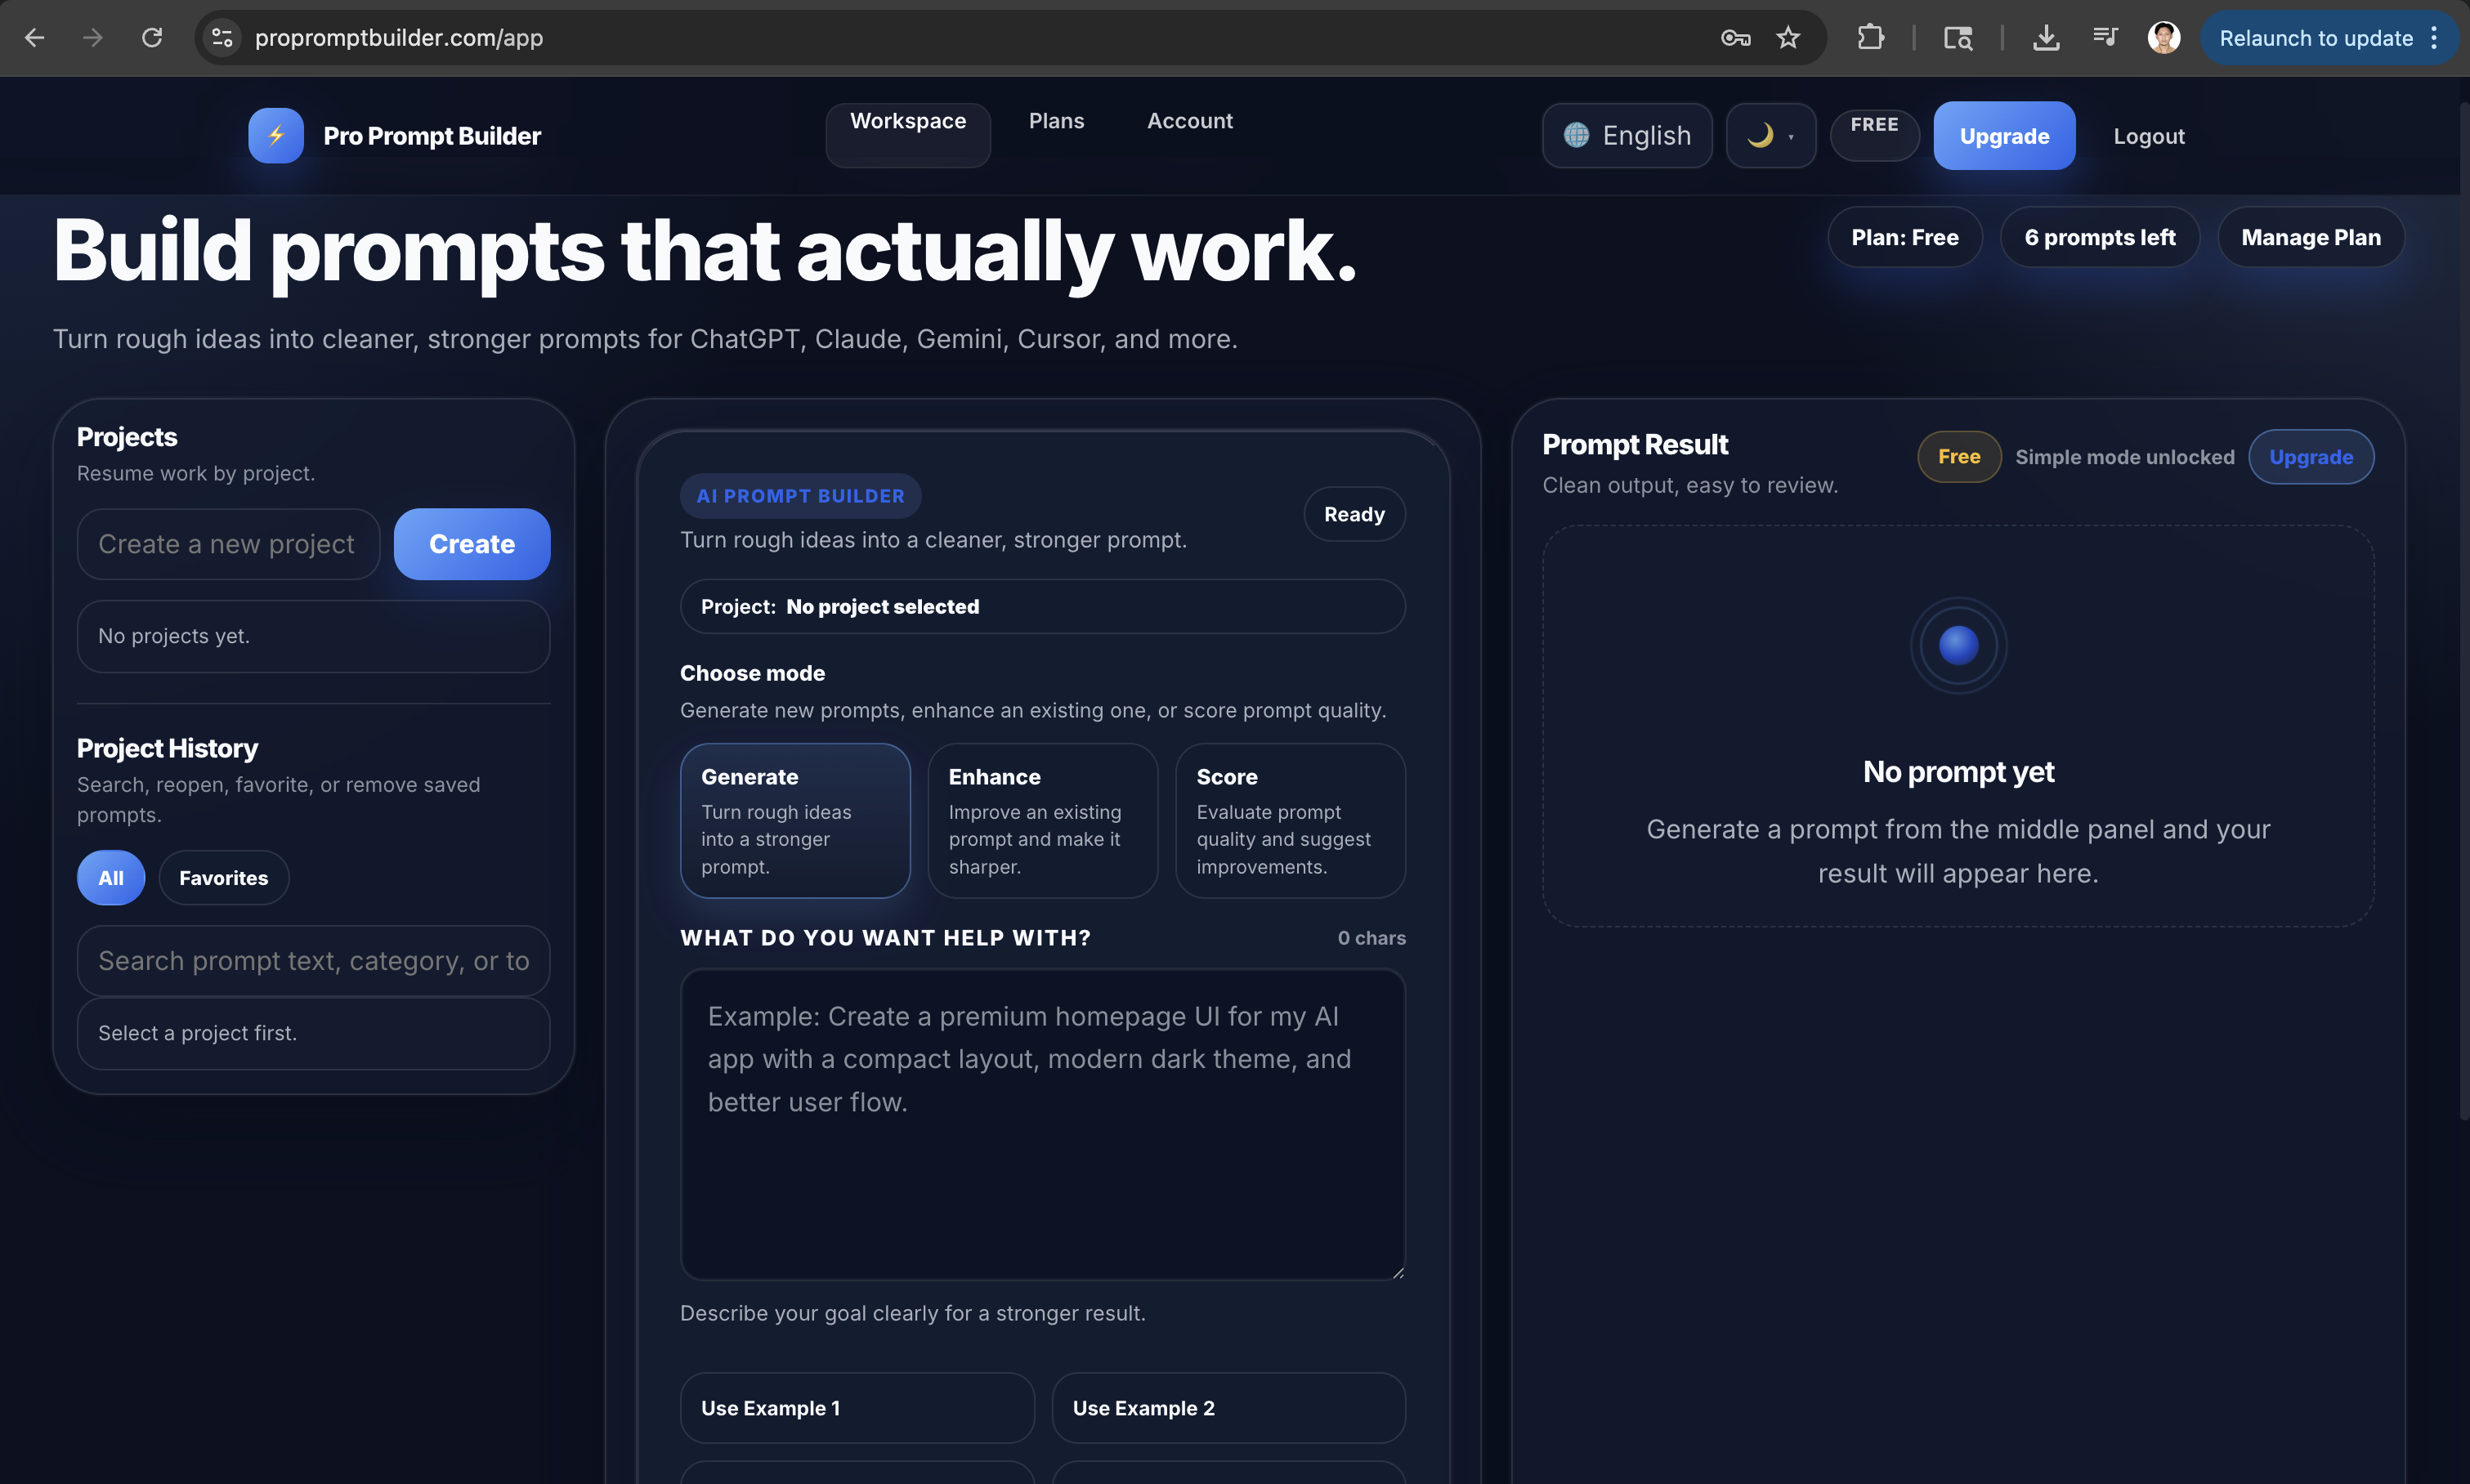Screen dimensions: 2470x1484
Task: Click the Pro Prompt Builder lightning logo
Action: point(276,135)
